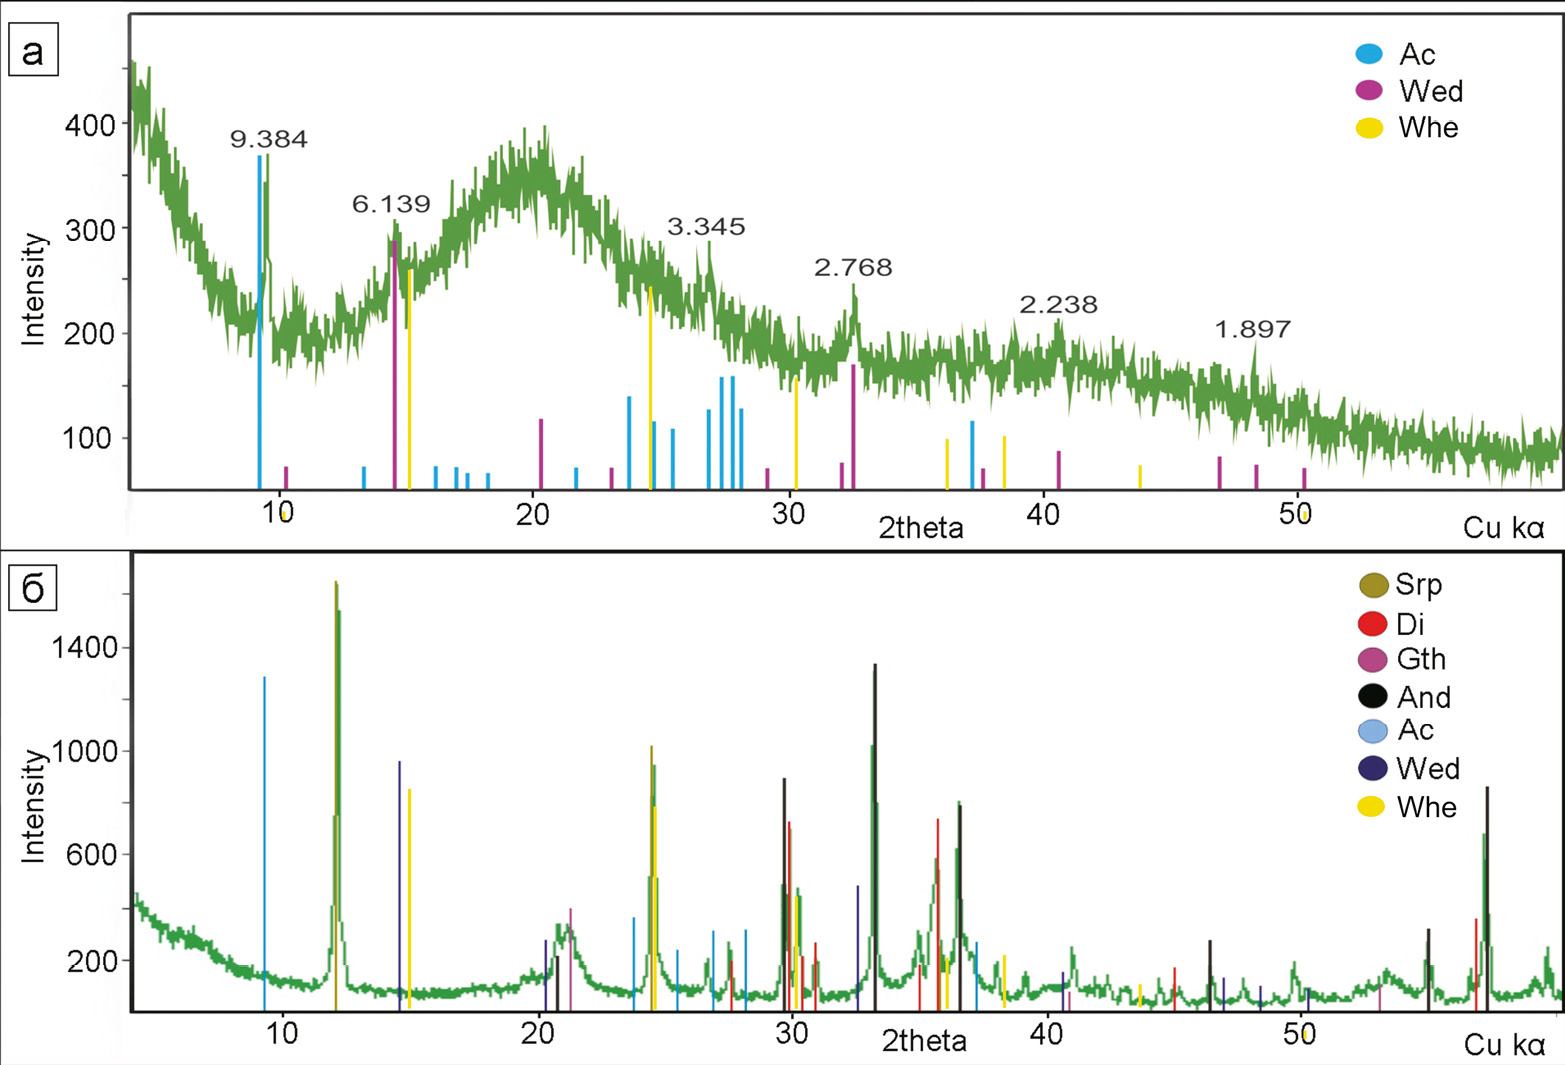
Task: Select the 2.768 peak annotation
Action: pyautogui.click(x=853, y=267)
